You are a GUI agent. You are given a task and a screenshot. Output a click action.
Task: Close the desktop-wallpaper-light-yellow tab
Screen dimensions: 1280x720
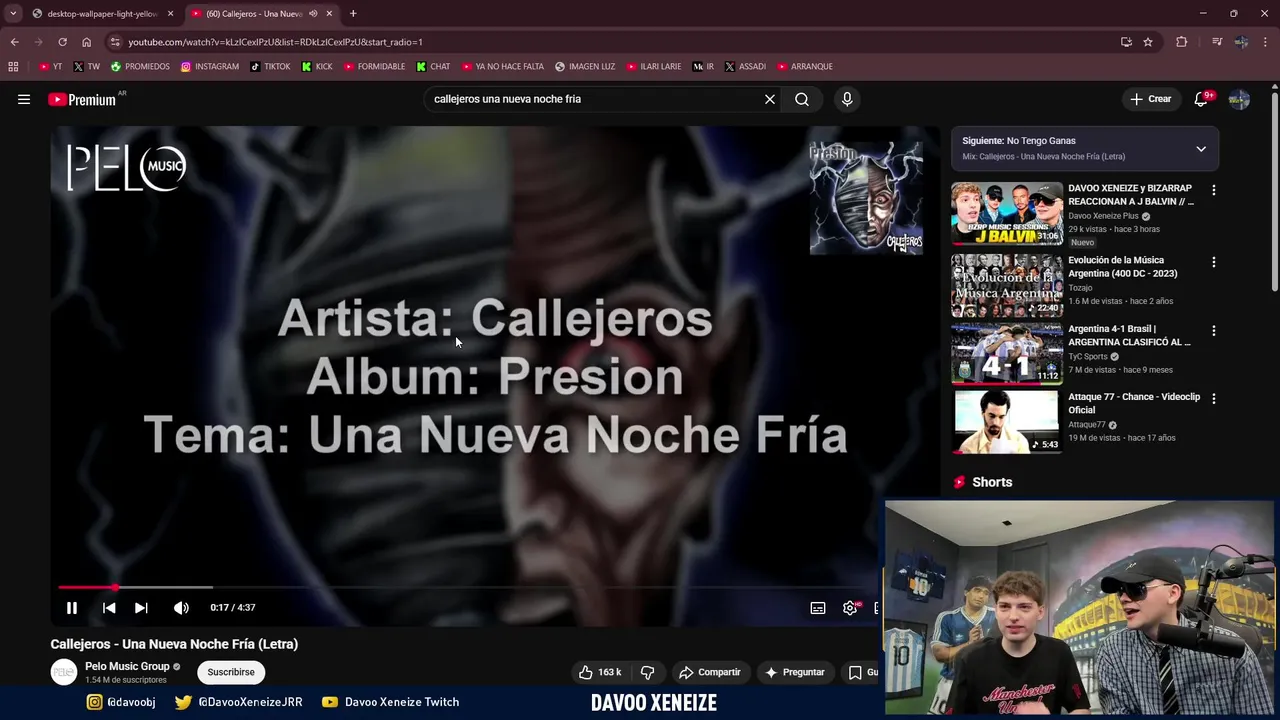pyautogui.click(x=170, y=14)
